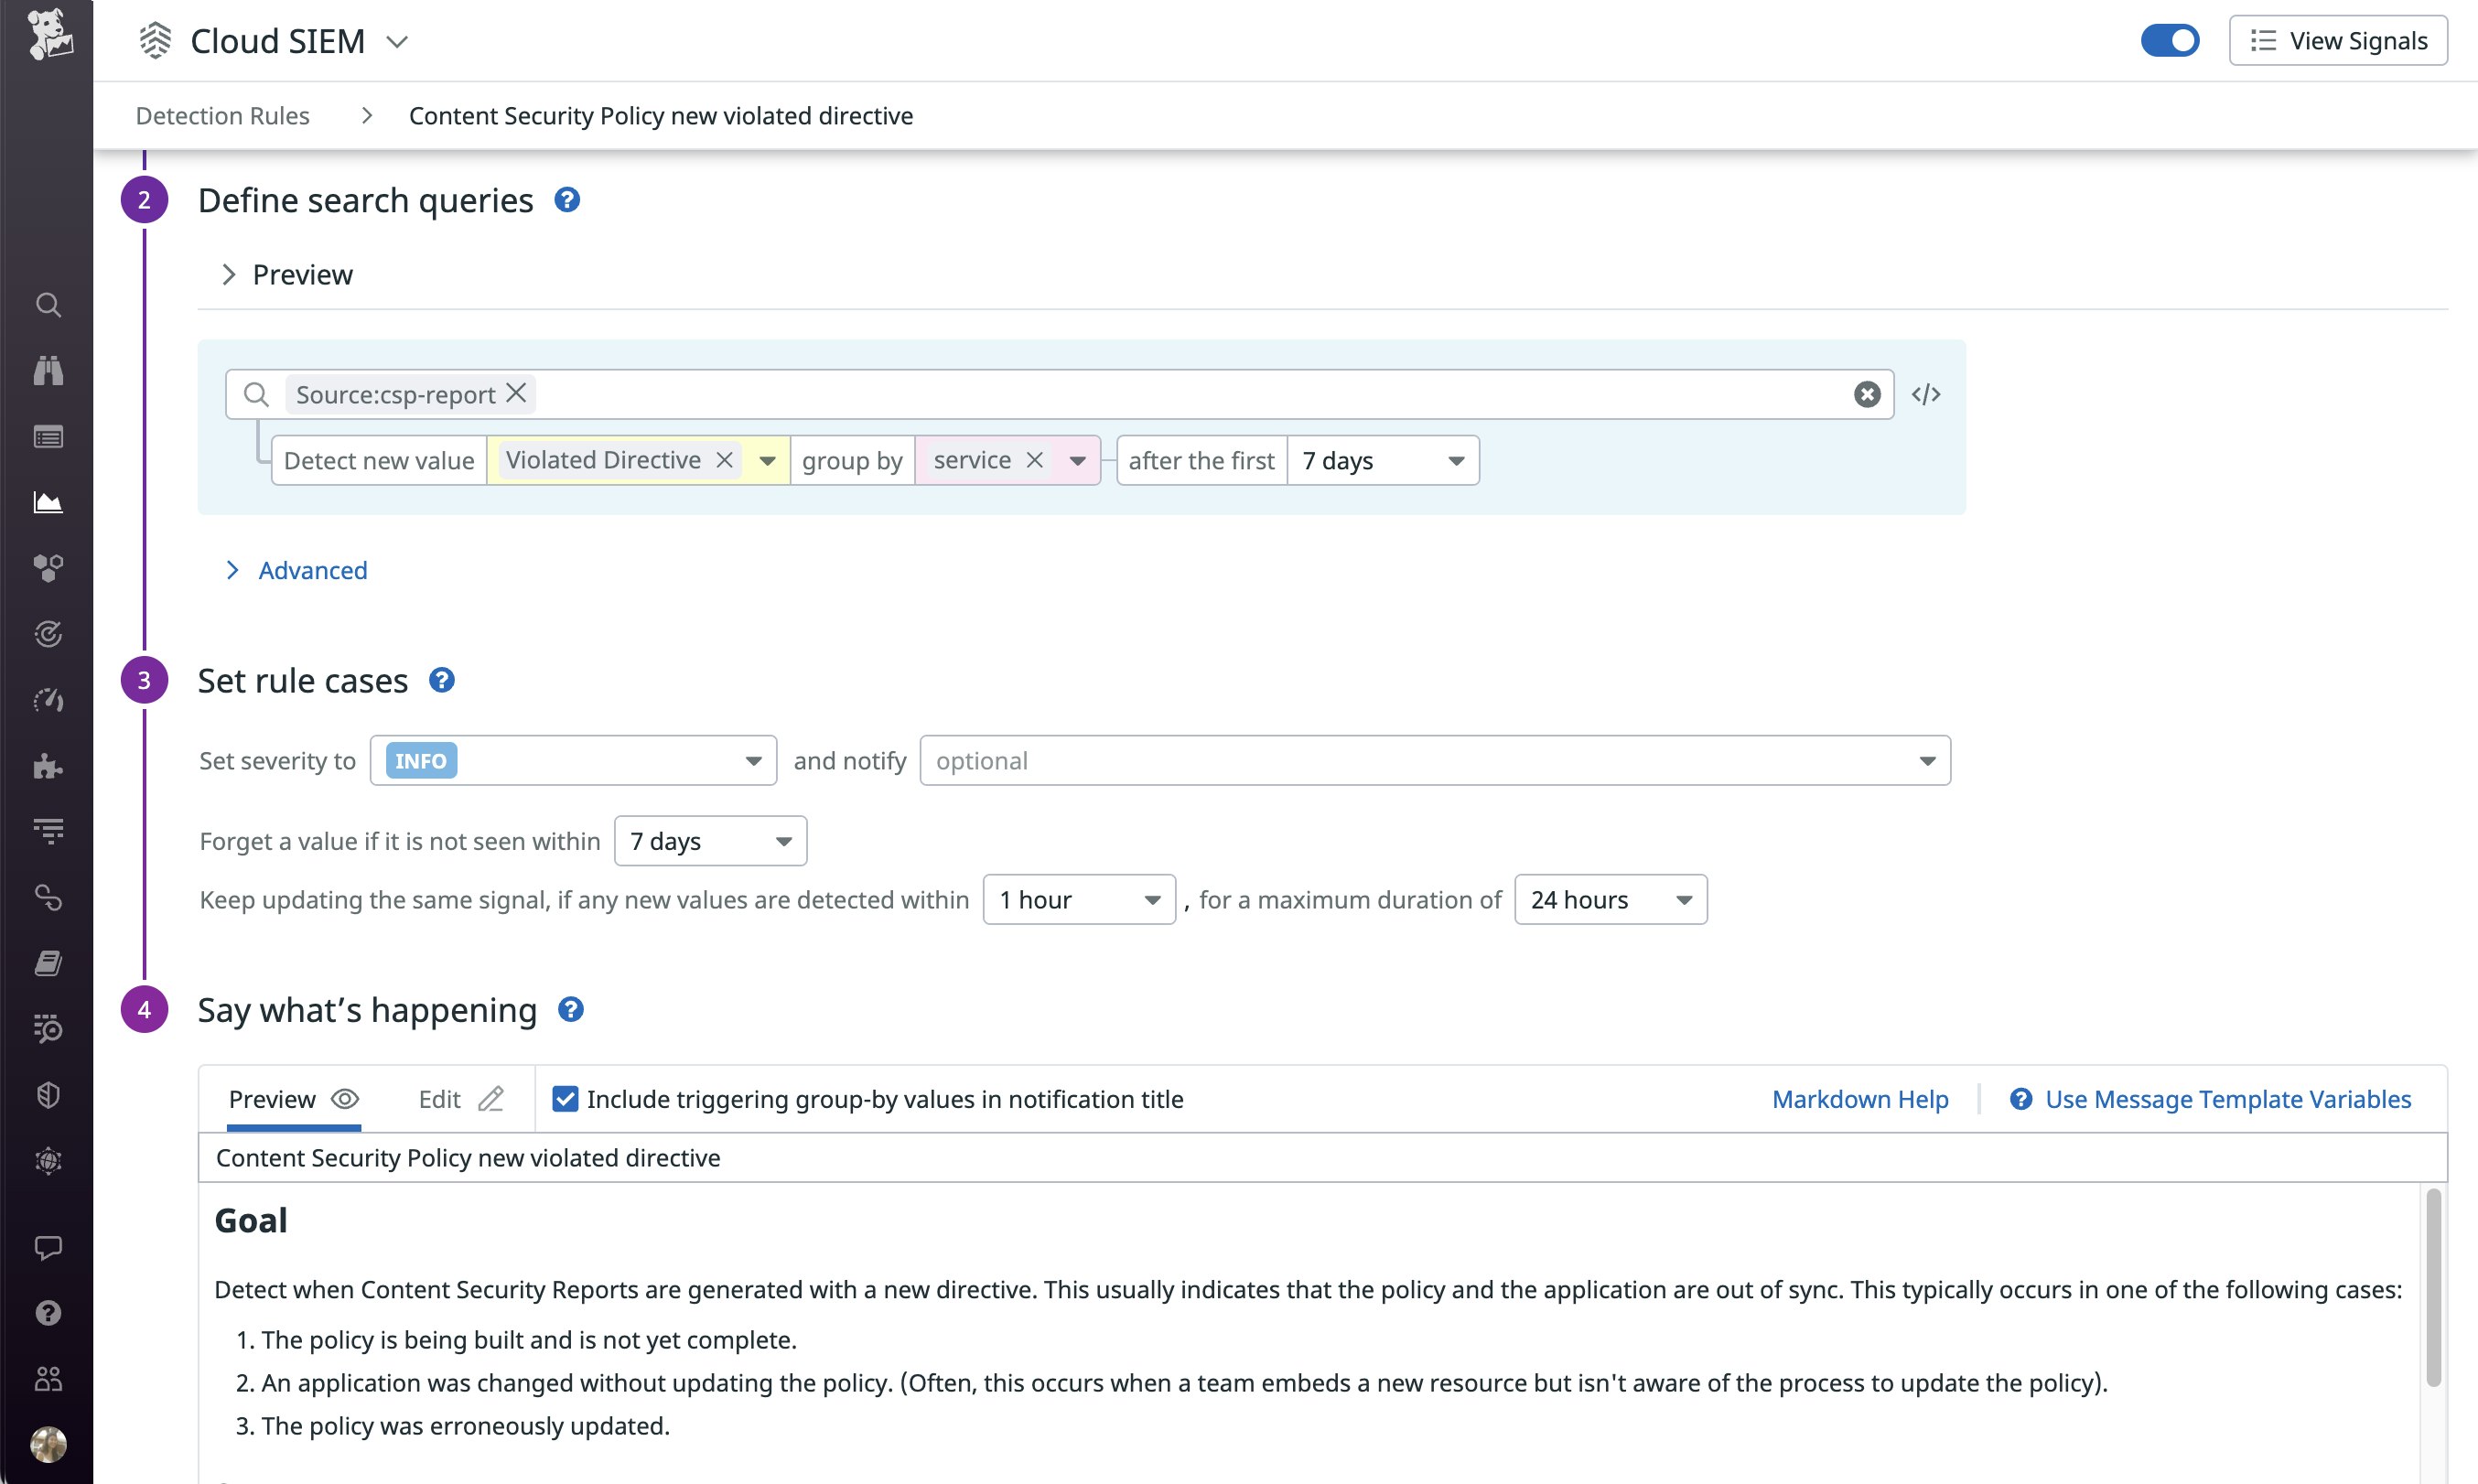
Task: Open the Log Explorer magnifier icon
Action: (x=48, y=1030)
